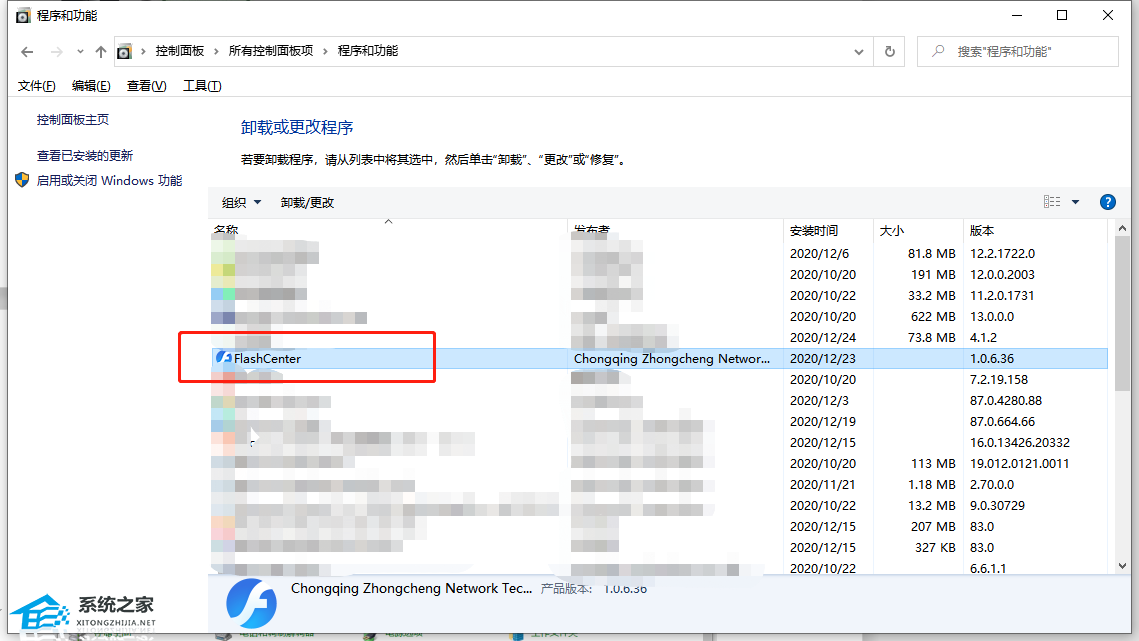Click the FlashCenter icon in the list
The height and width of the screenshot is (641, 1139).
coord(223,358)
